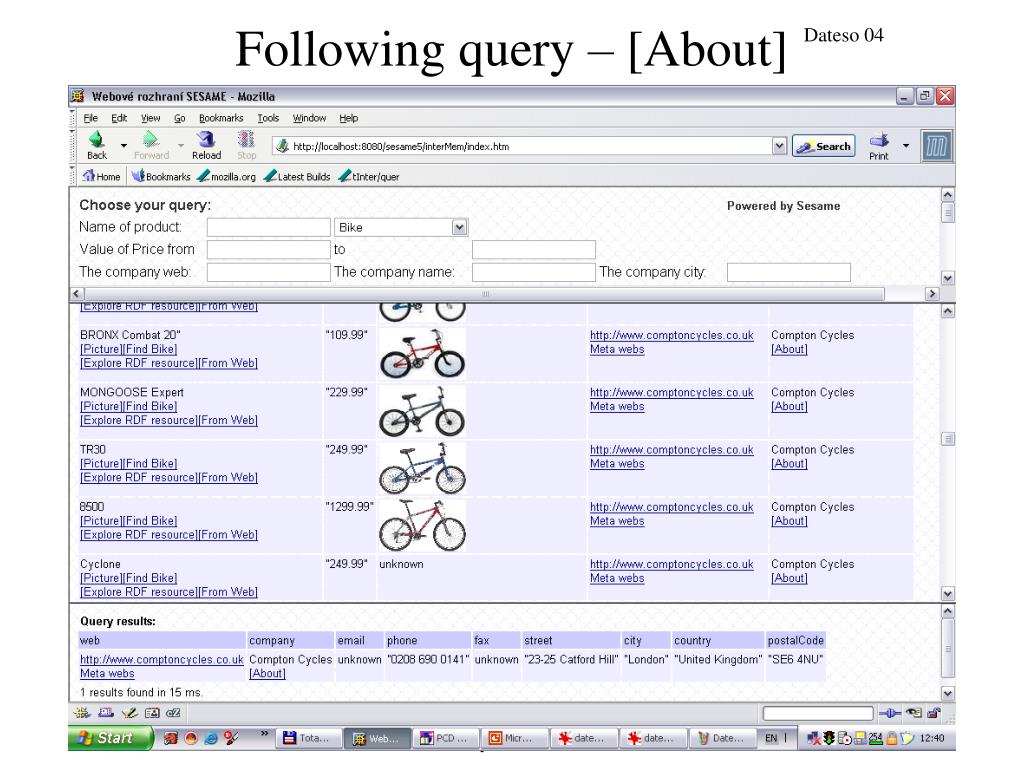Click the 8500 mountain bike picture

pyautogui.click(x=422, y=526)
